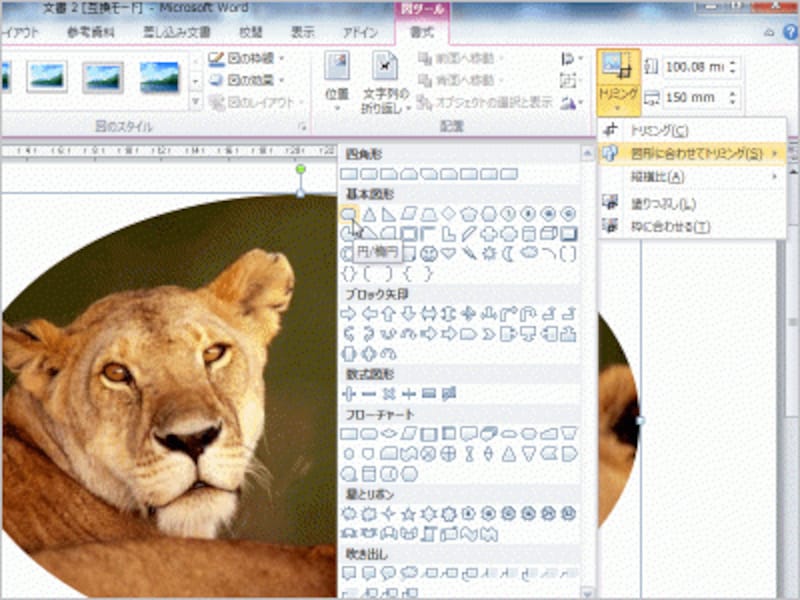Choose the Cloud shape in Basic Shapes
This screenshot has width=800, height=600.
click(529, 254)
